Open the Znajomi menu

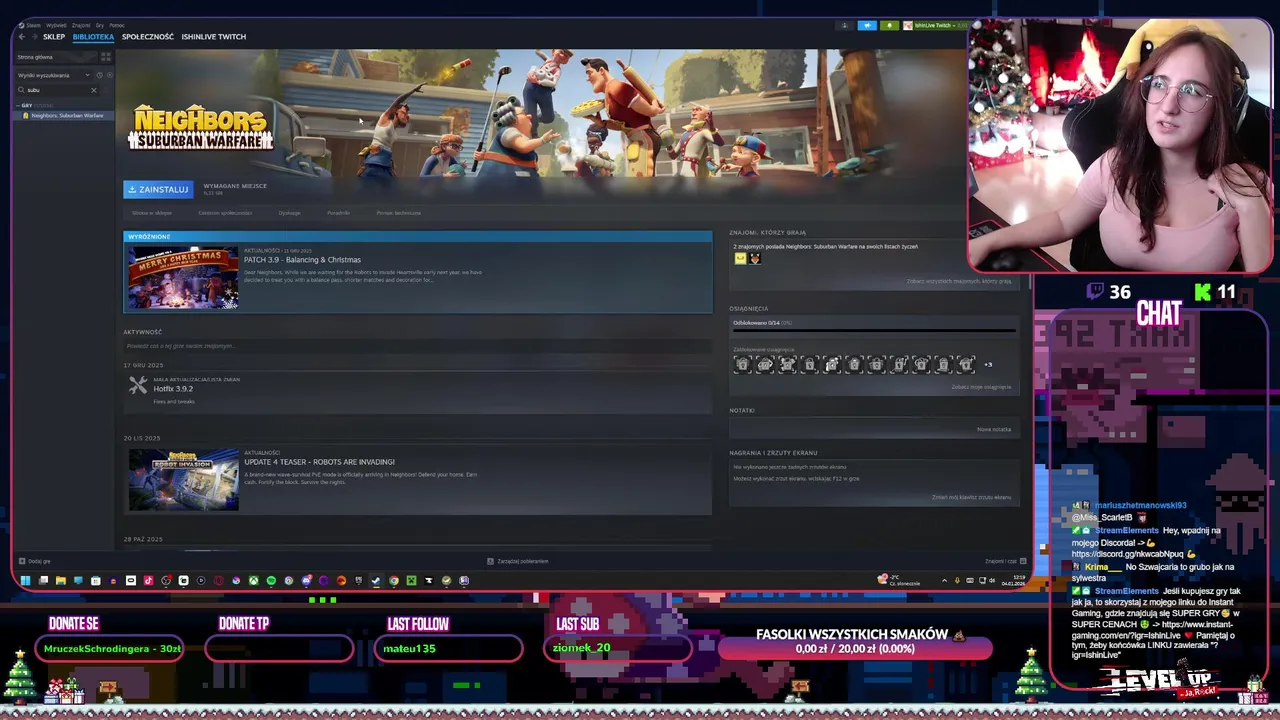81,25
